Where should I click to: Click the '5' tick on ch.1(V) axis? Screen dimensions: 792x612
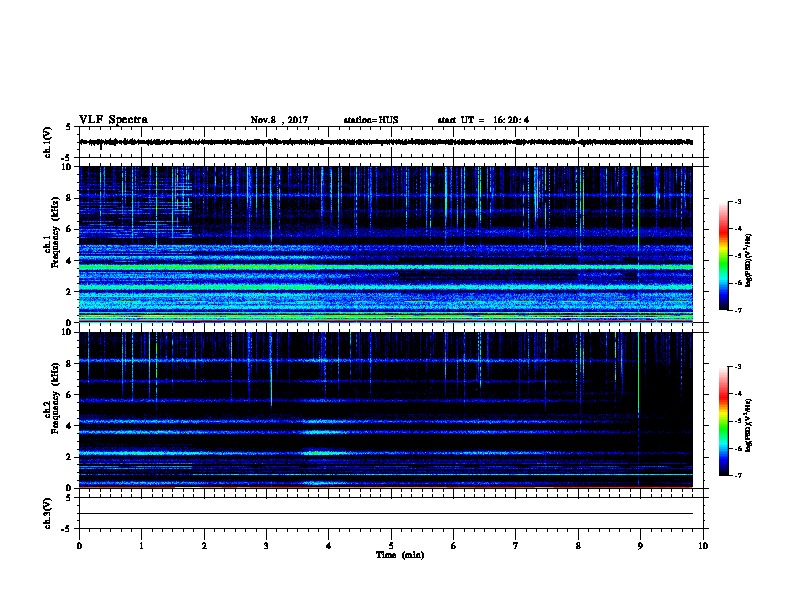pos(69,127)
